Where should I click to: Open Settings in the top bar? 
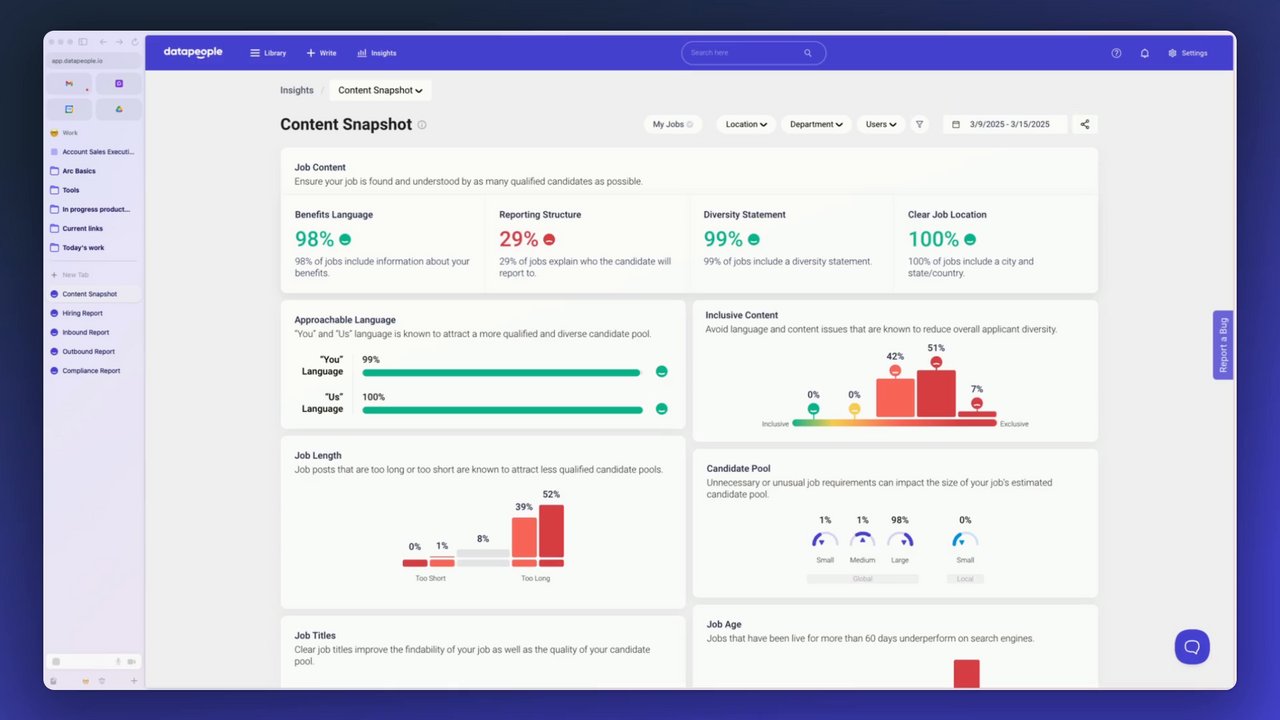point(1188,53)
